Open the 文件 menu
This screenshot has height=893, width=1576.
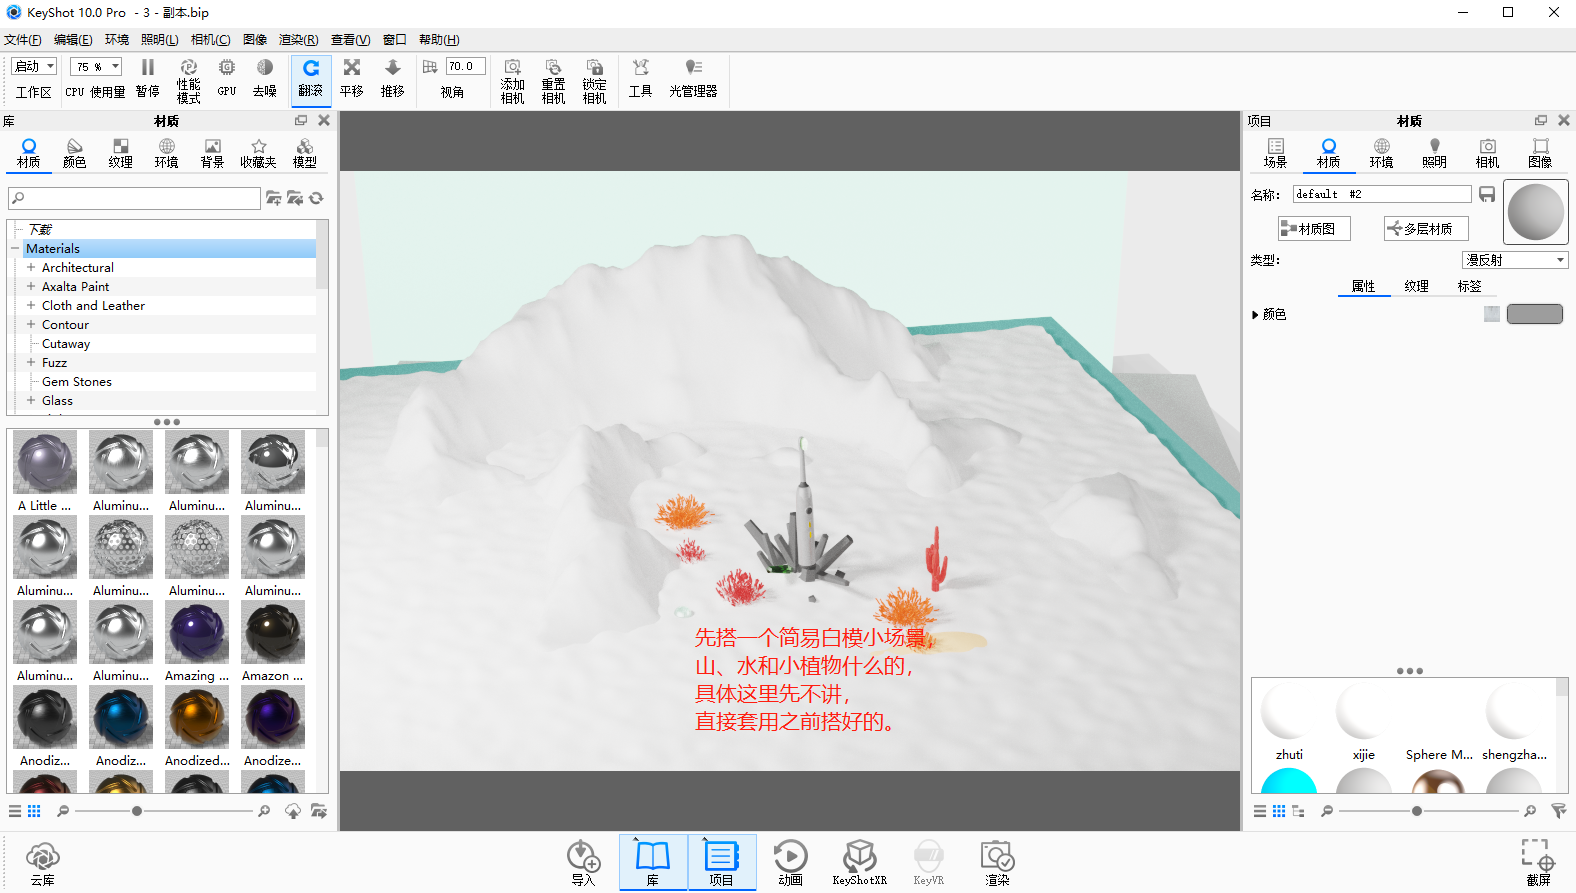click(x=22, y=40)
